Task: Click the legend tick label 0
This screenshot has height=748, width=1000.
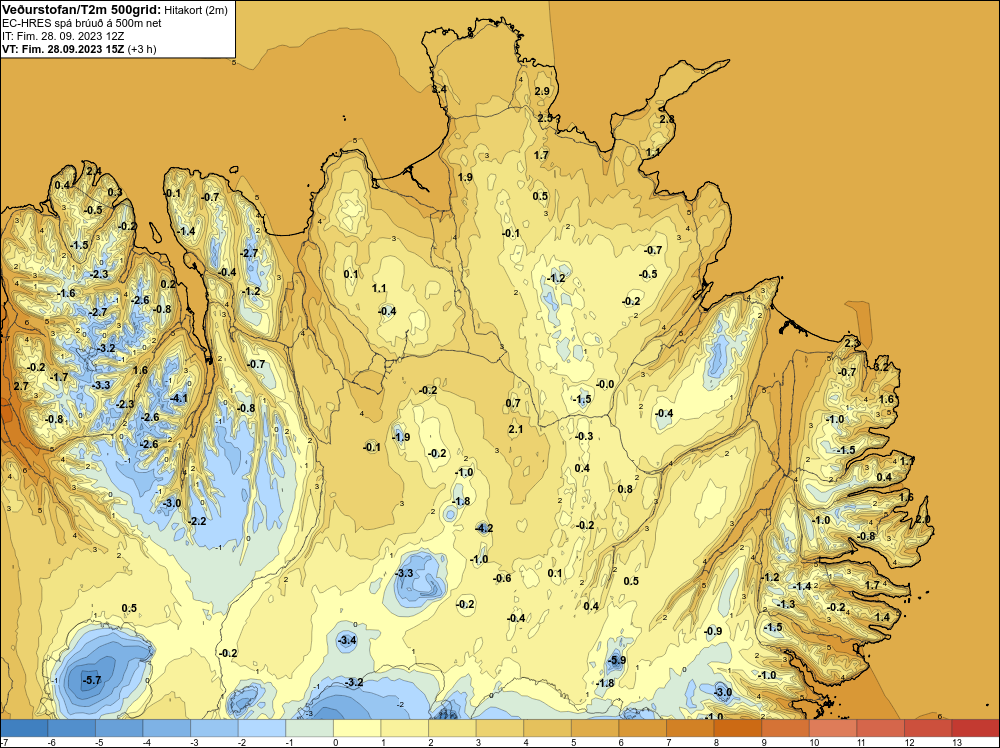Action: tap(335, 742)
